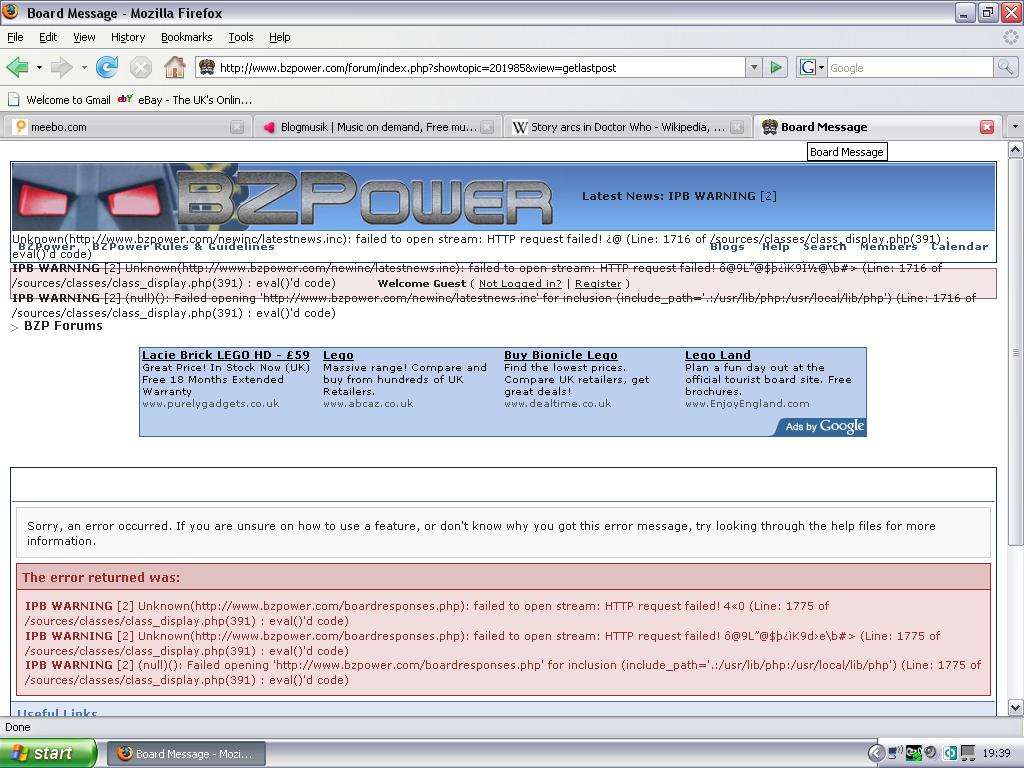Open the Bookmarks menu
The image size is (1024, 768).
187,37
